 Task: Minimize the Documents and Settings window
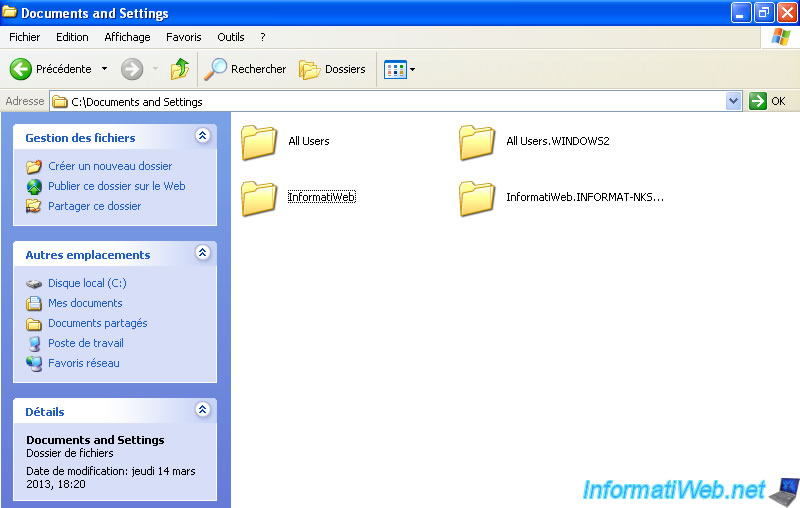pyautogui.click(x=741, y=13)
